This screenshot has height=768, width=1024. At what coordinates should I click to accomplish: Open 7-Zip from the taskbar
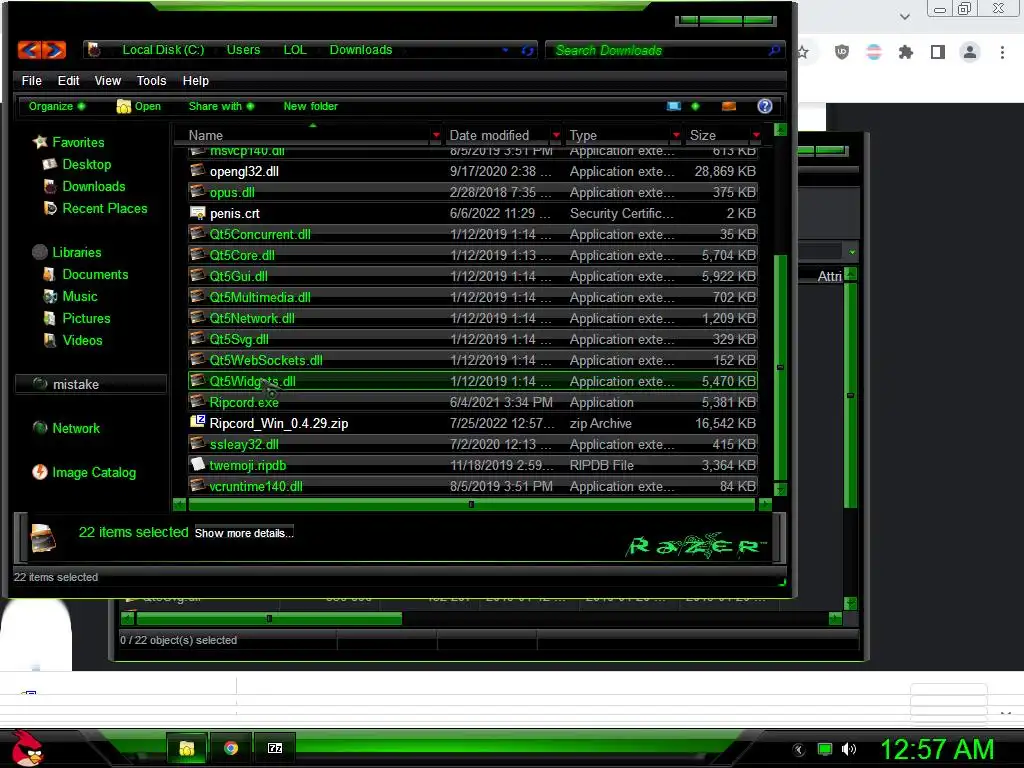(x=275, y=748)
